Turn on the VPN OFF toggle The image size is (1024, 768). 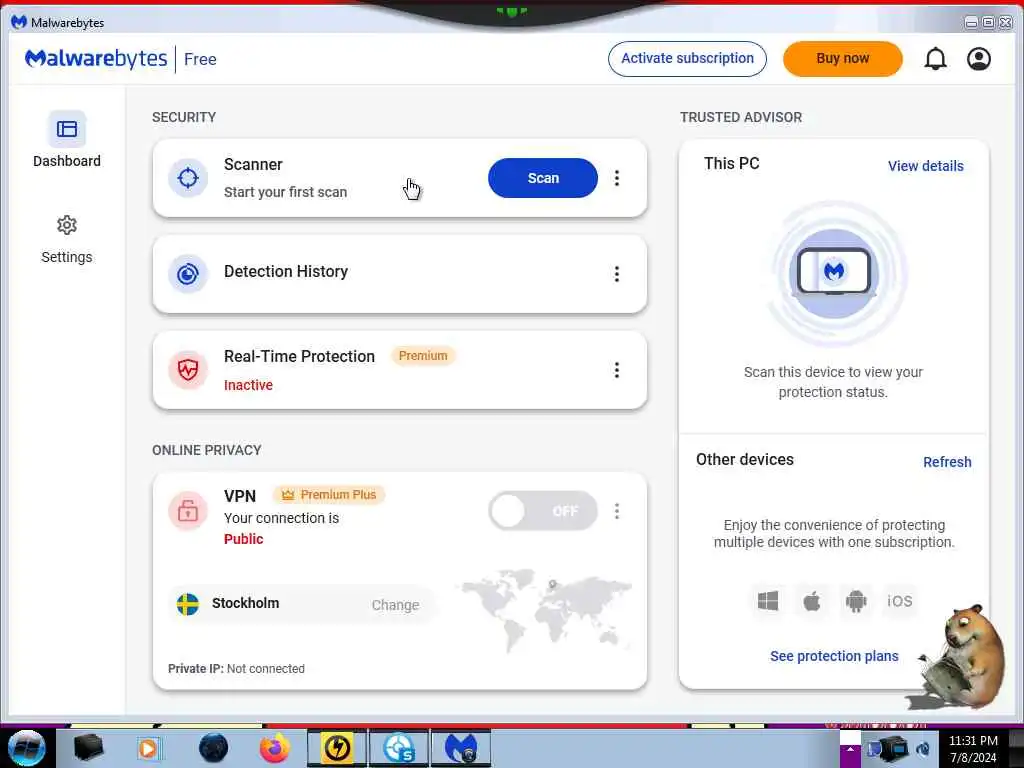click(543, 511)
